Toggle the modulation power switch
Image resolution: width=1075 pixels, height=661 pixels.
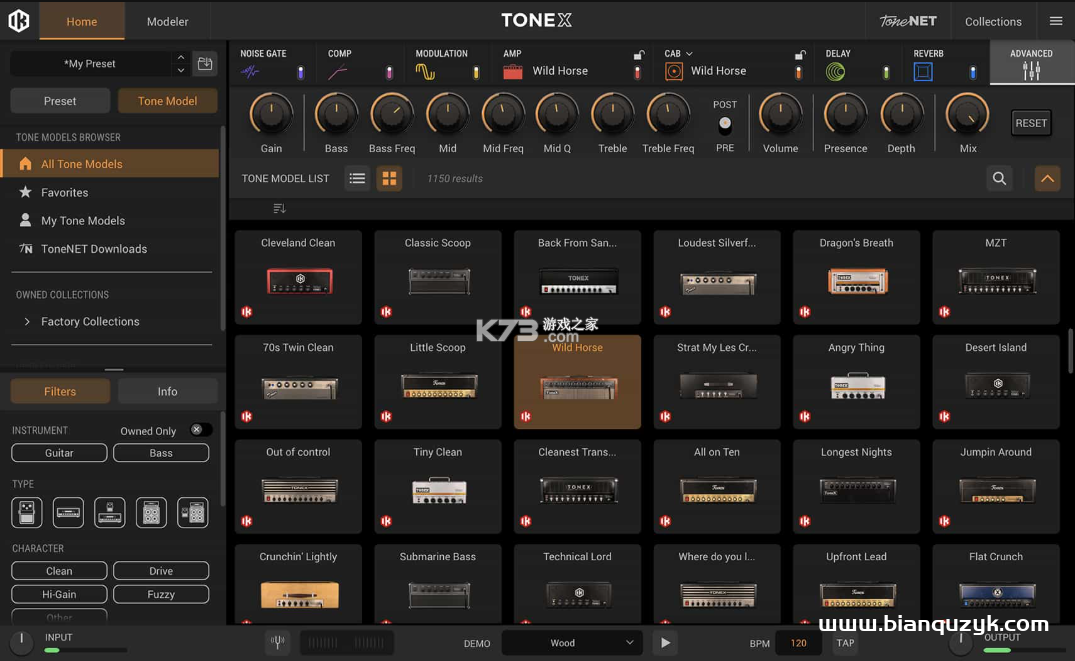(476, 72)
